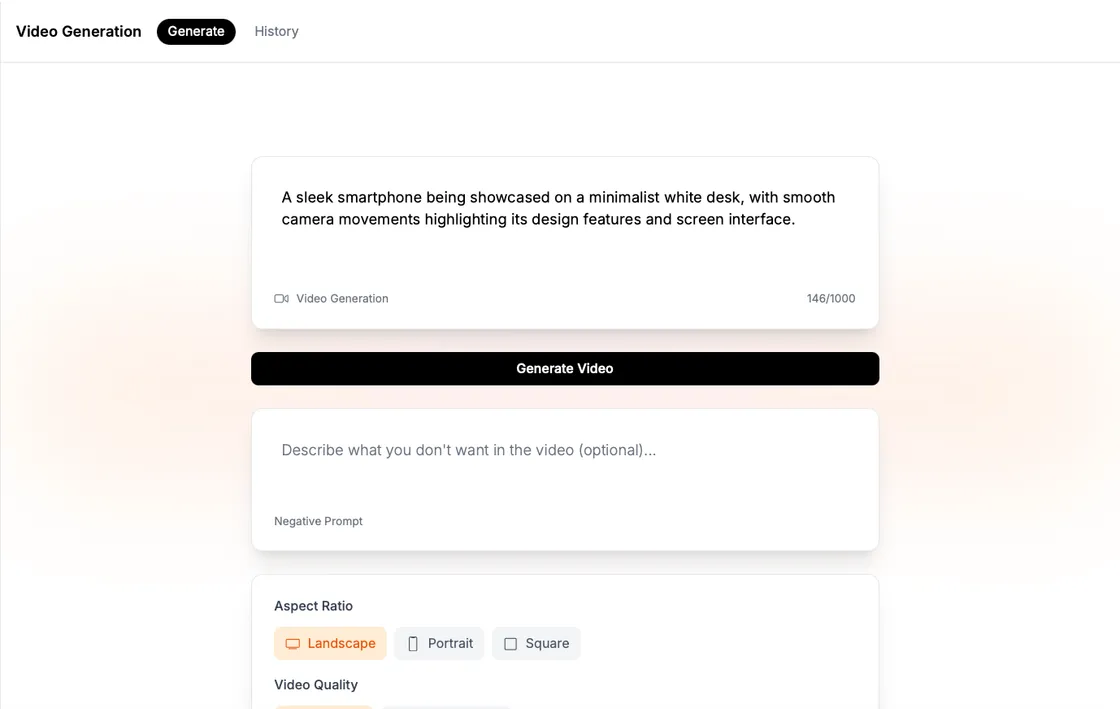Click the Video Generation label under the prompt
The height and width of the screenshot is (709, 1120).
coord(341,298)
